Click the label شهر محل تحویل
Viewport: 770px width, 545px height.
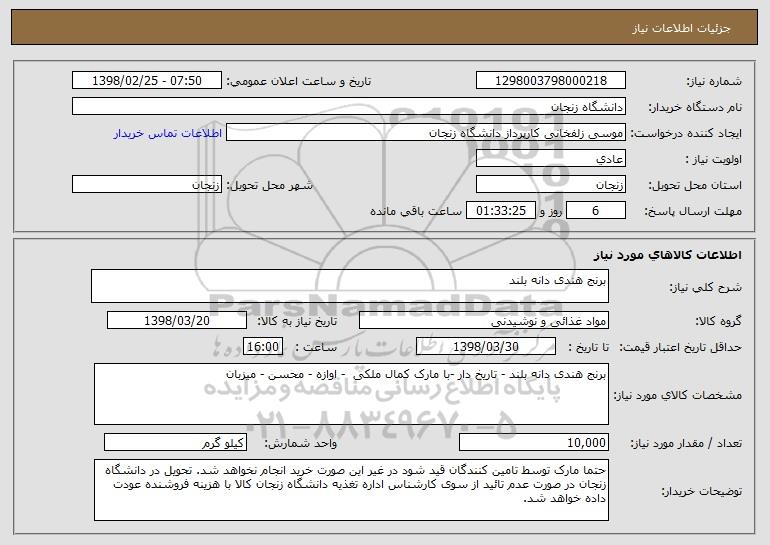tap(269, 186)
